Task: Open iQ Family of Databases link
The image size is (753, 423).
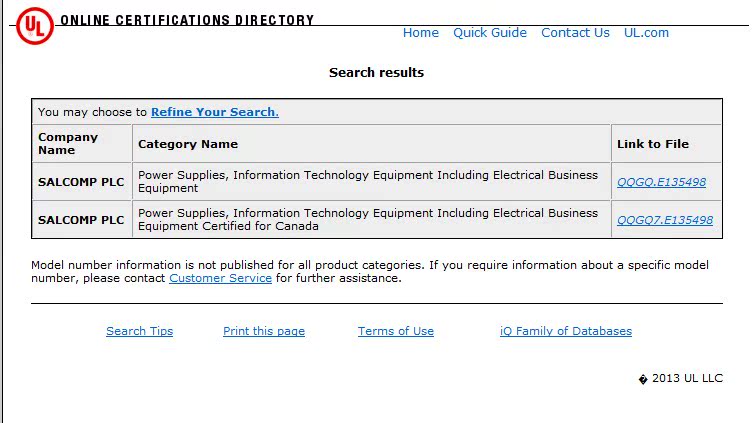Action: click(565, 331)
